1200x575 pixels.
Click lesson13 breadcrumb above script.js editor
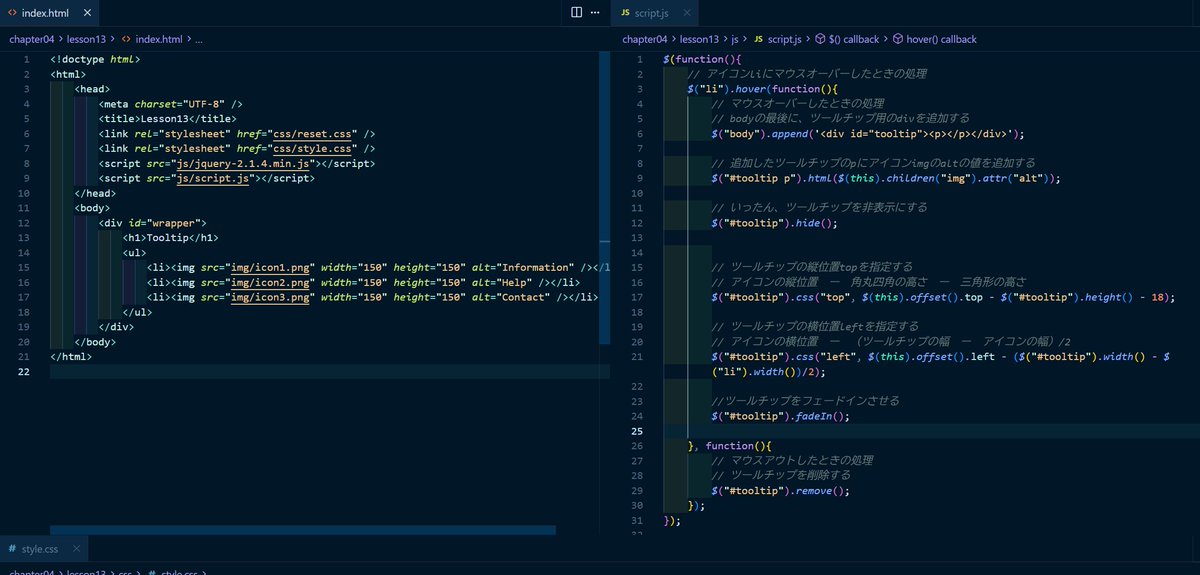(700, 39)
